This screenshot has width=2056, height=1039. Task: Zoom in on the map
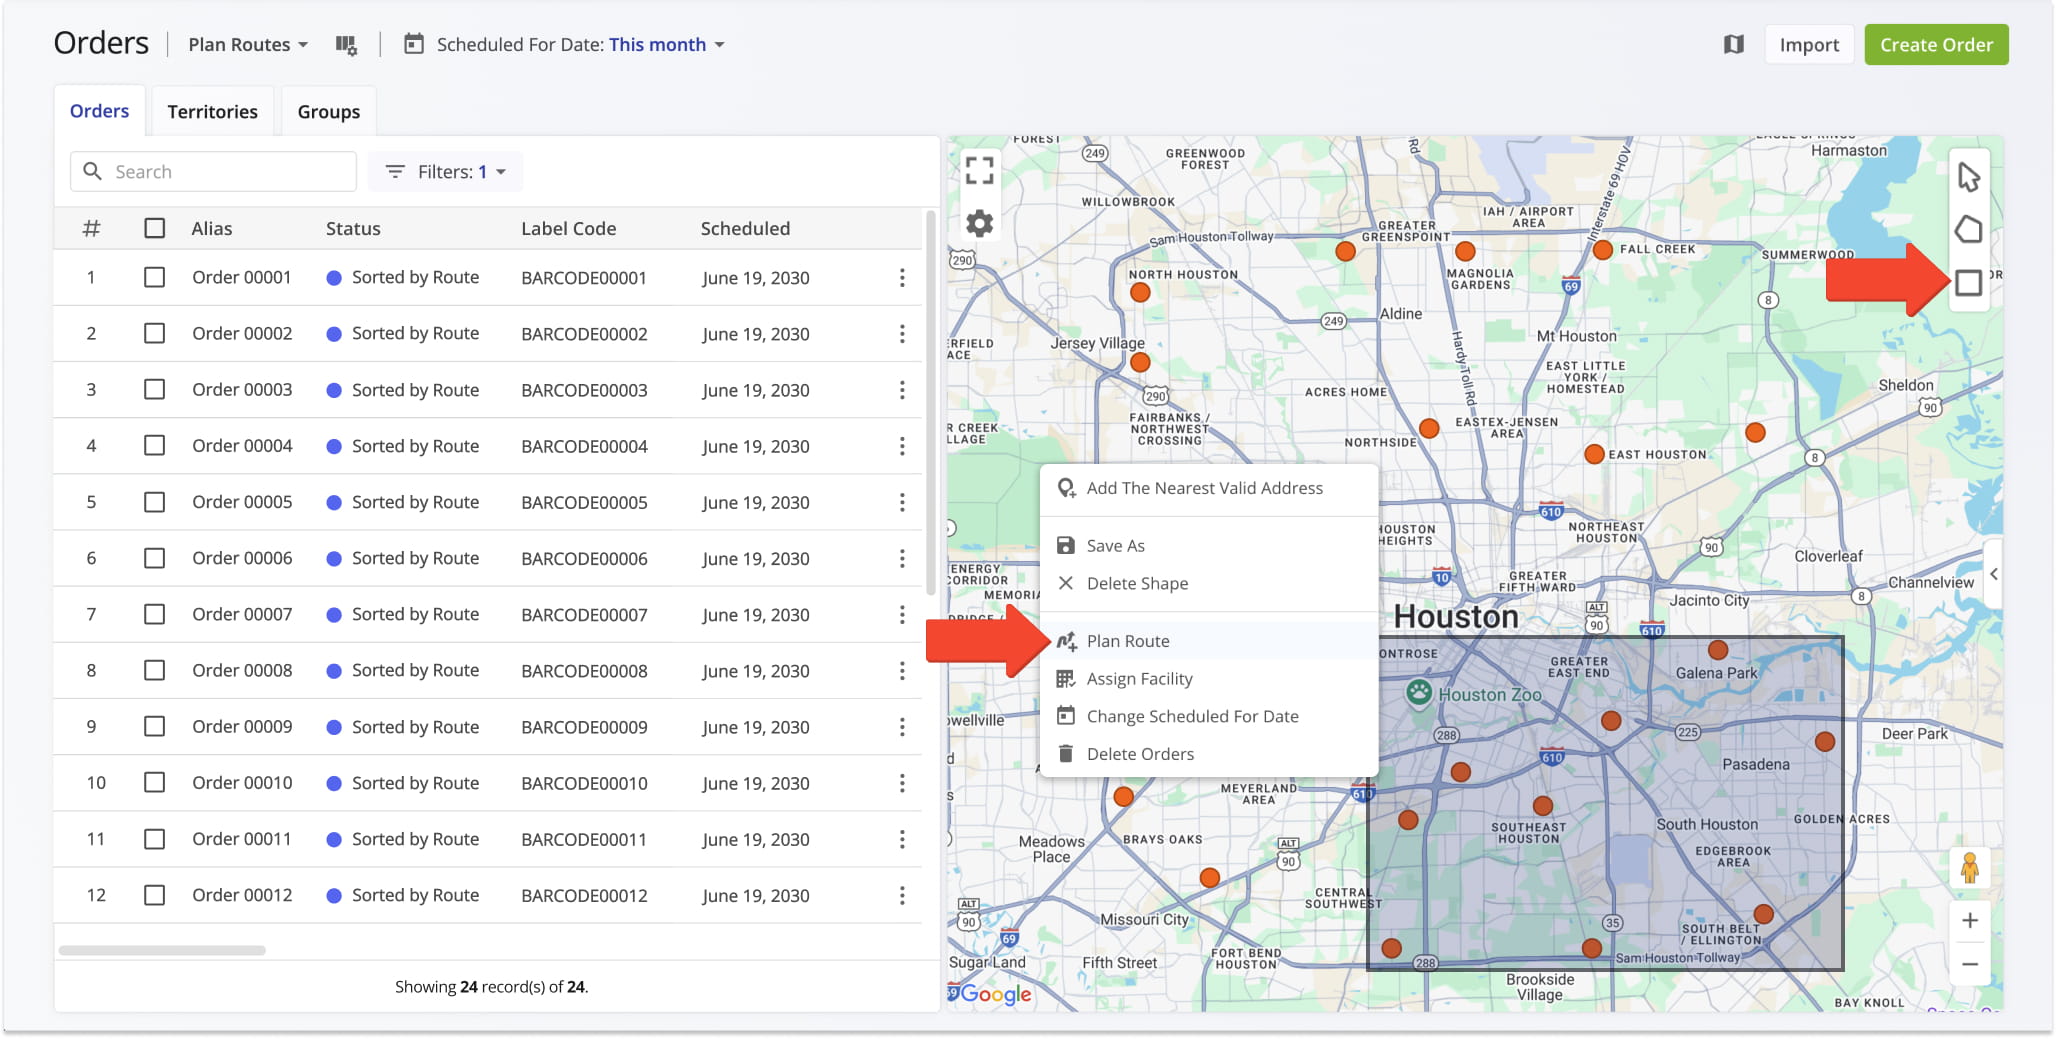(x=1969, y=920)
